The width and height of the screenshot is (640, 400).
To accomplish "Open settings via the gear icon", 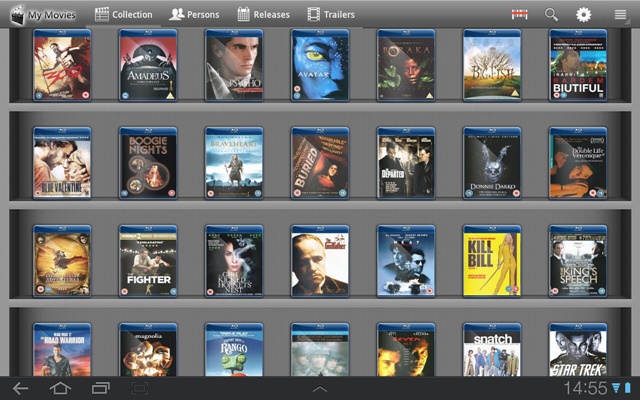I will click(583, 15).
